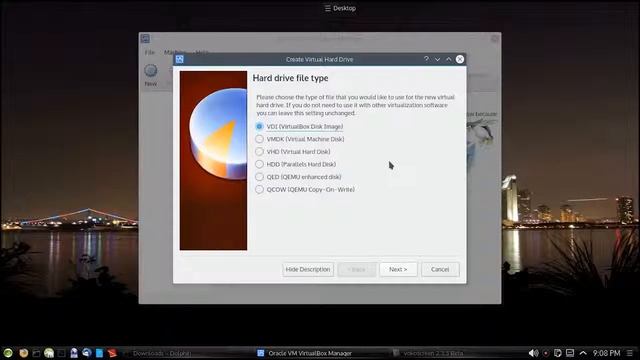Open the panel settings hamburger icon
The image size is (640, 360).
(x=630, y=353)
